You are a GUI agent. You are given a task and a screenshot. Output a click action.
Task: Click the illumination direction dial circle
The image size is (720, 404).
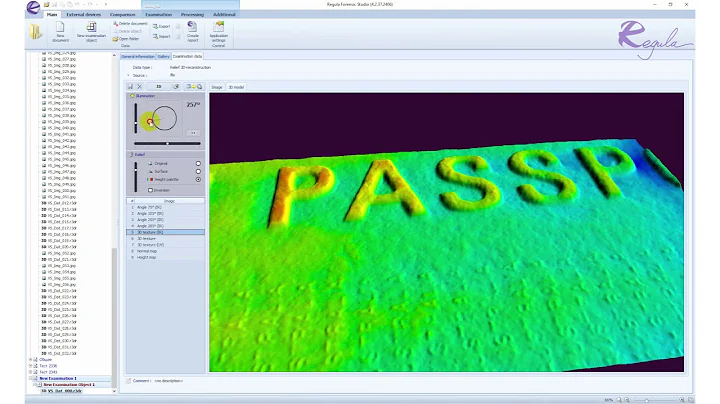click(x=164, y=118)
